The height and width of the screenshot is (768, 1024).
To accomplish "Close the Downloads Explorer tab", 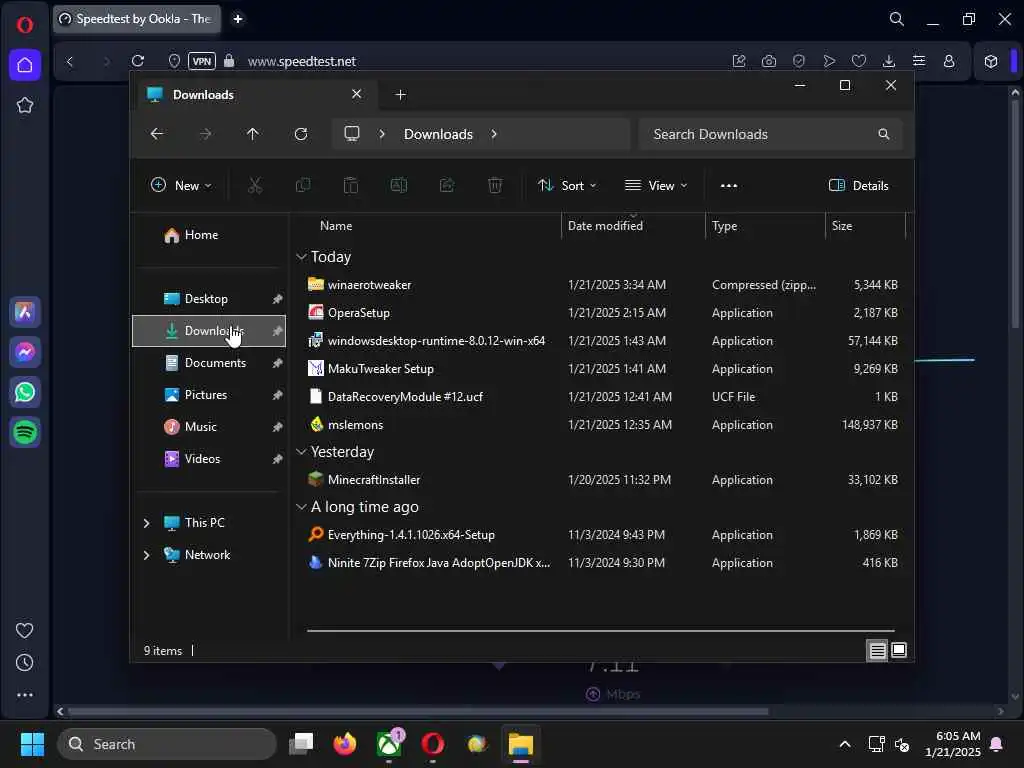I will click(x=357, y=94).
